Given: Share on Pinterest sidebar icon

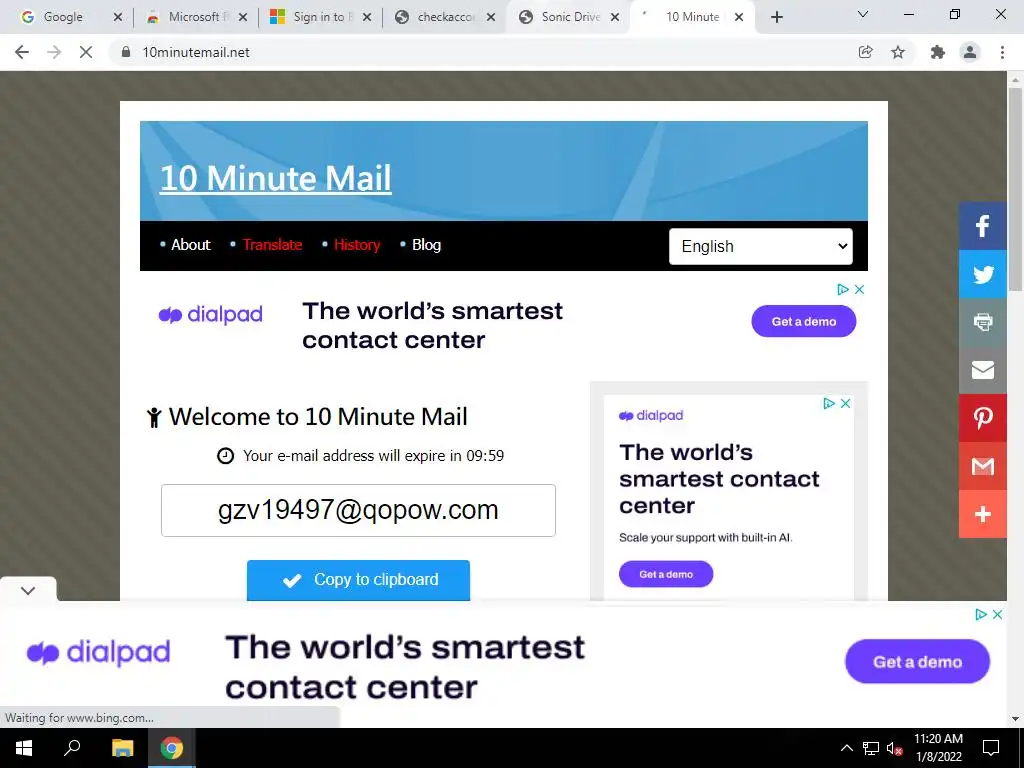Looking at the screenshot, I should pyautogui.click(x=983, y=418).
